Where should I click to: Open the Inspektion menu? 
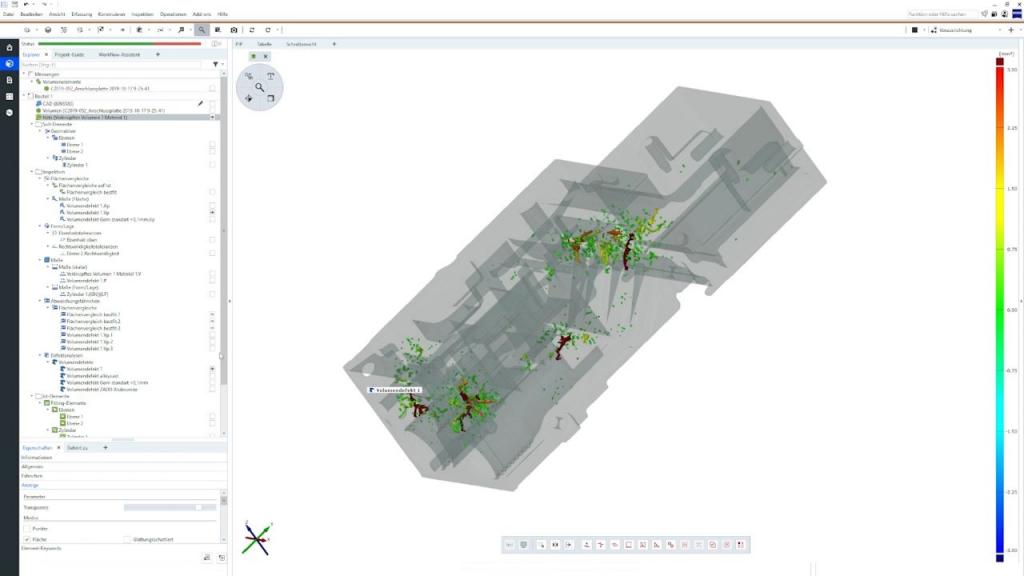[x=145, y=15]
